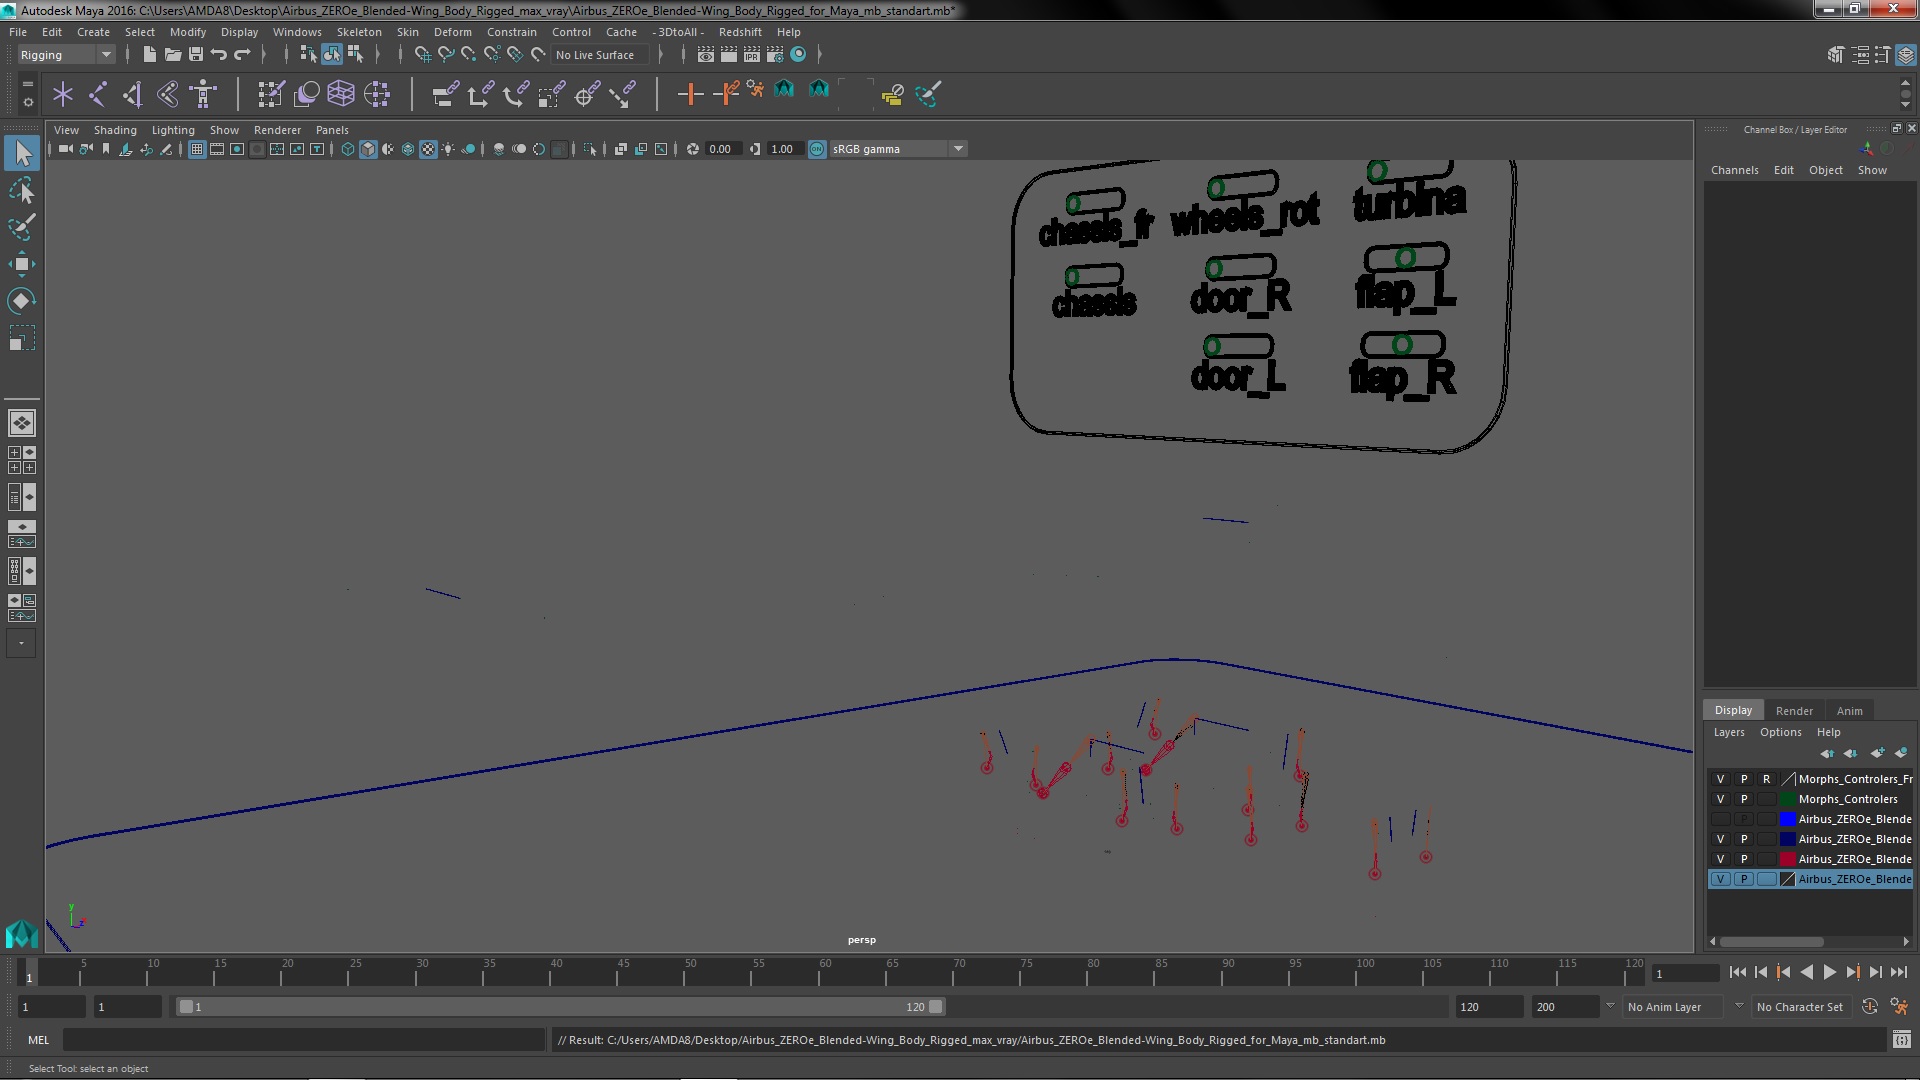Select the Create Locator star icon on shelf
Image resolution: width=1920 pixels, height=1080 pixels.
click(63, 94)
